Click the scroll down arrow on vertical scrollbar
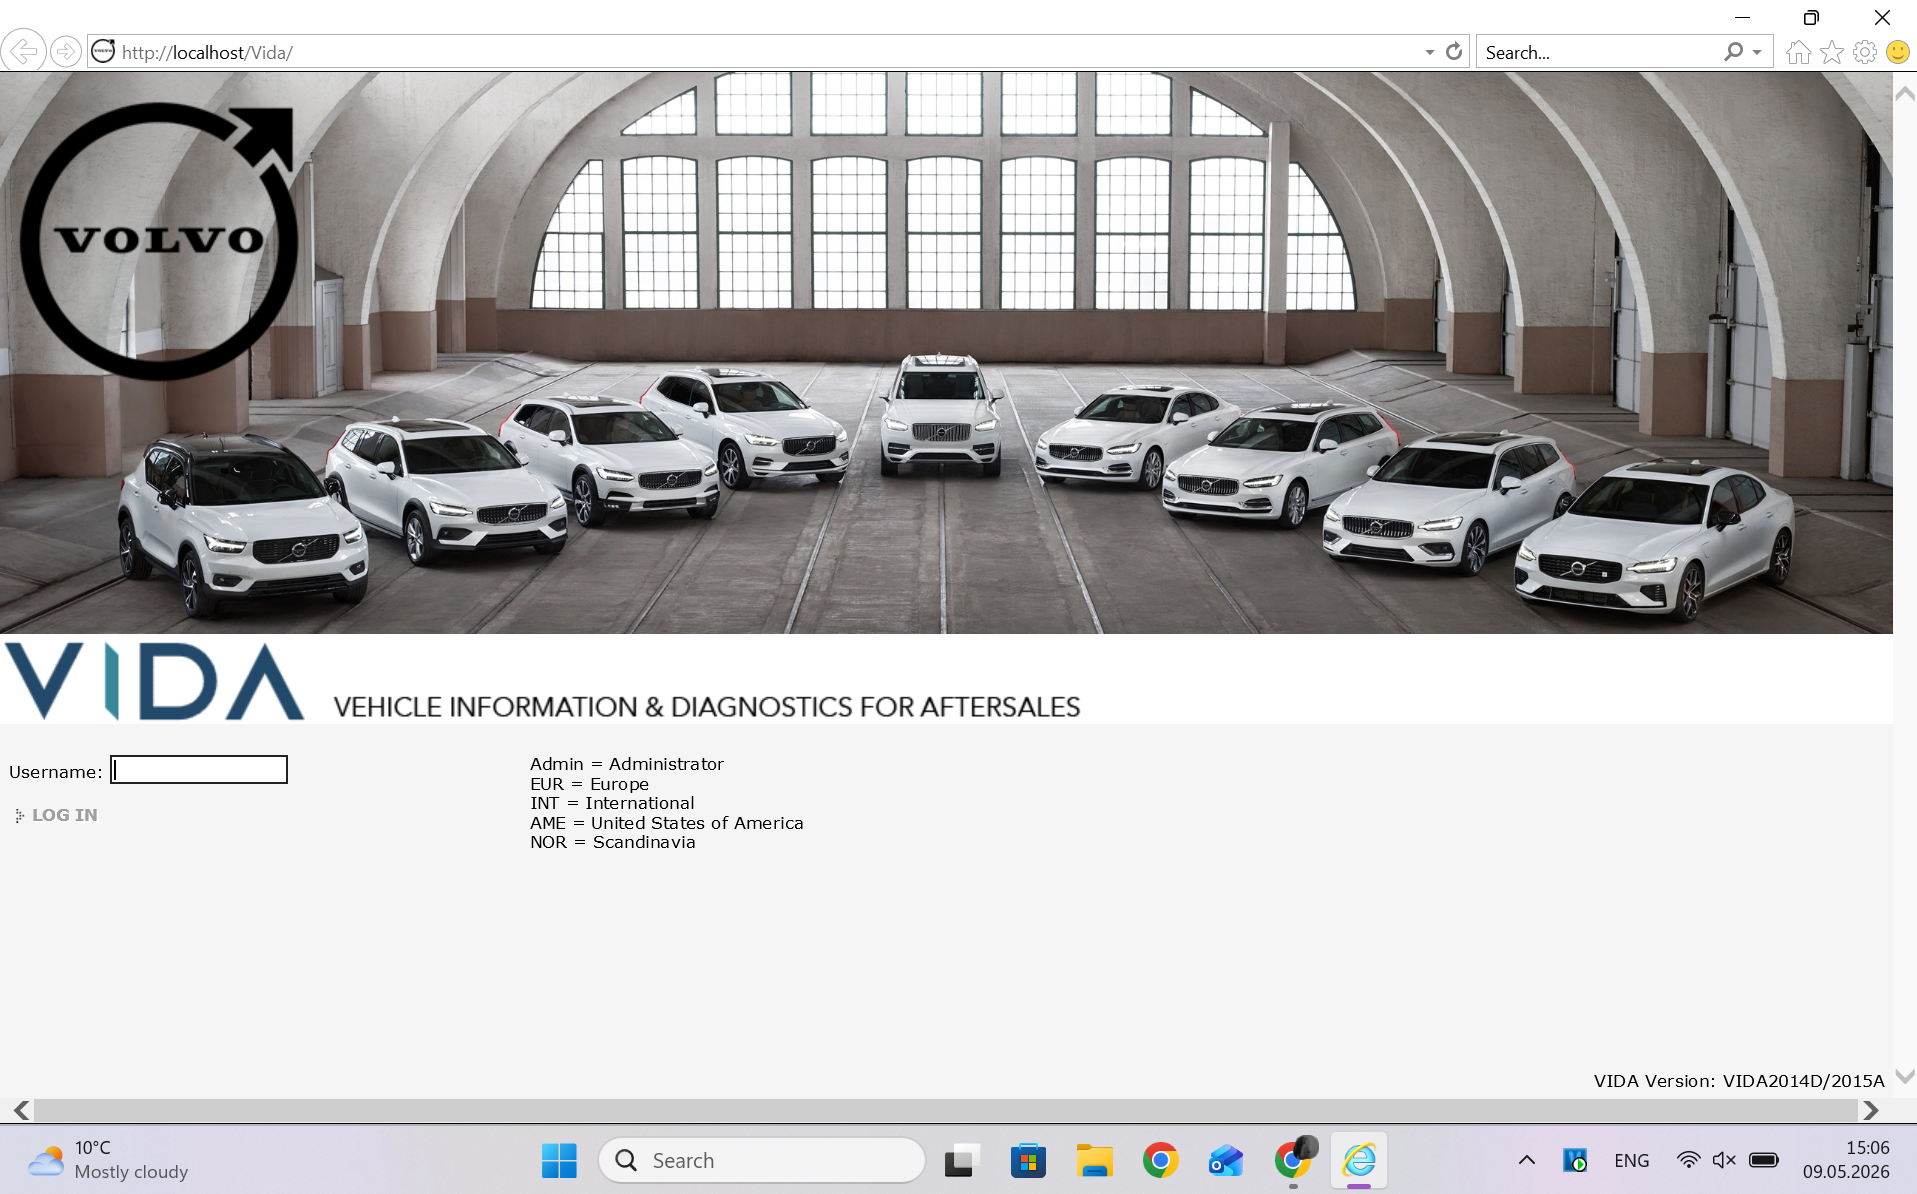Viewport: 1917px width, 1194px height. [1905, 1077]
